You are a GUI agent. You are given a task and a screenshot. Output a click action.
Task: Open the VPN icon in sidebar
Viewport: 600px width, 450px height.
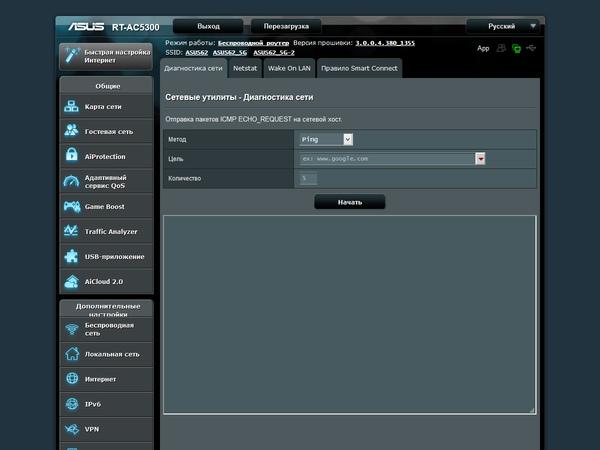pos(72,429)
